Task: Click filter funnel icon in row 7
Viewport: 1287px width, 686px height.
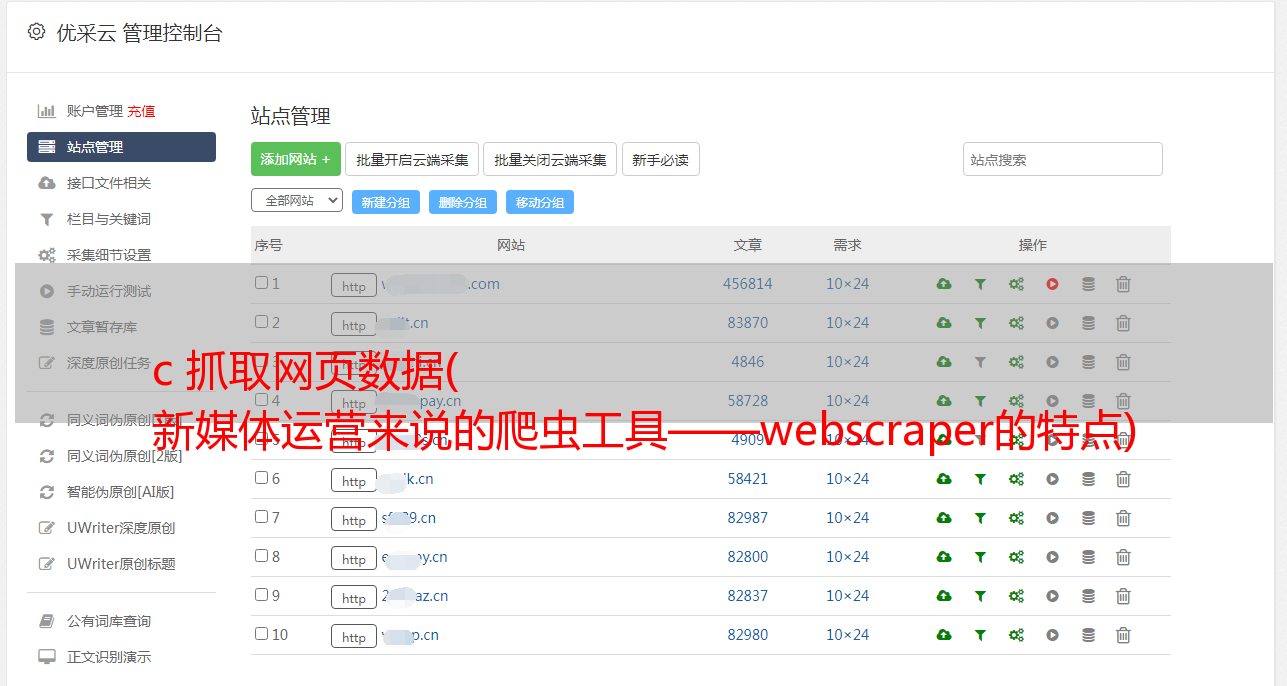Action: click(x=980, y=518)
